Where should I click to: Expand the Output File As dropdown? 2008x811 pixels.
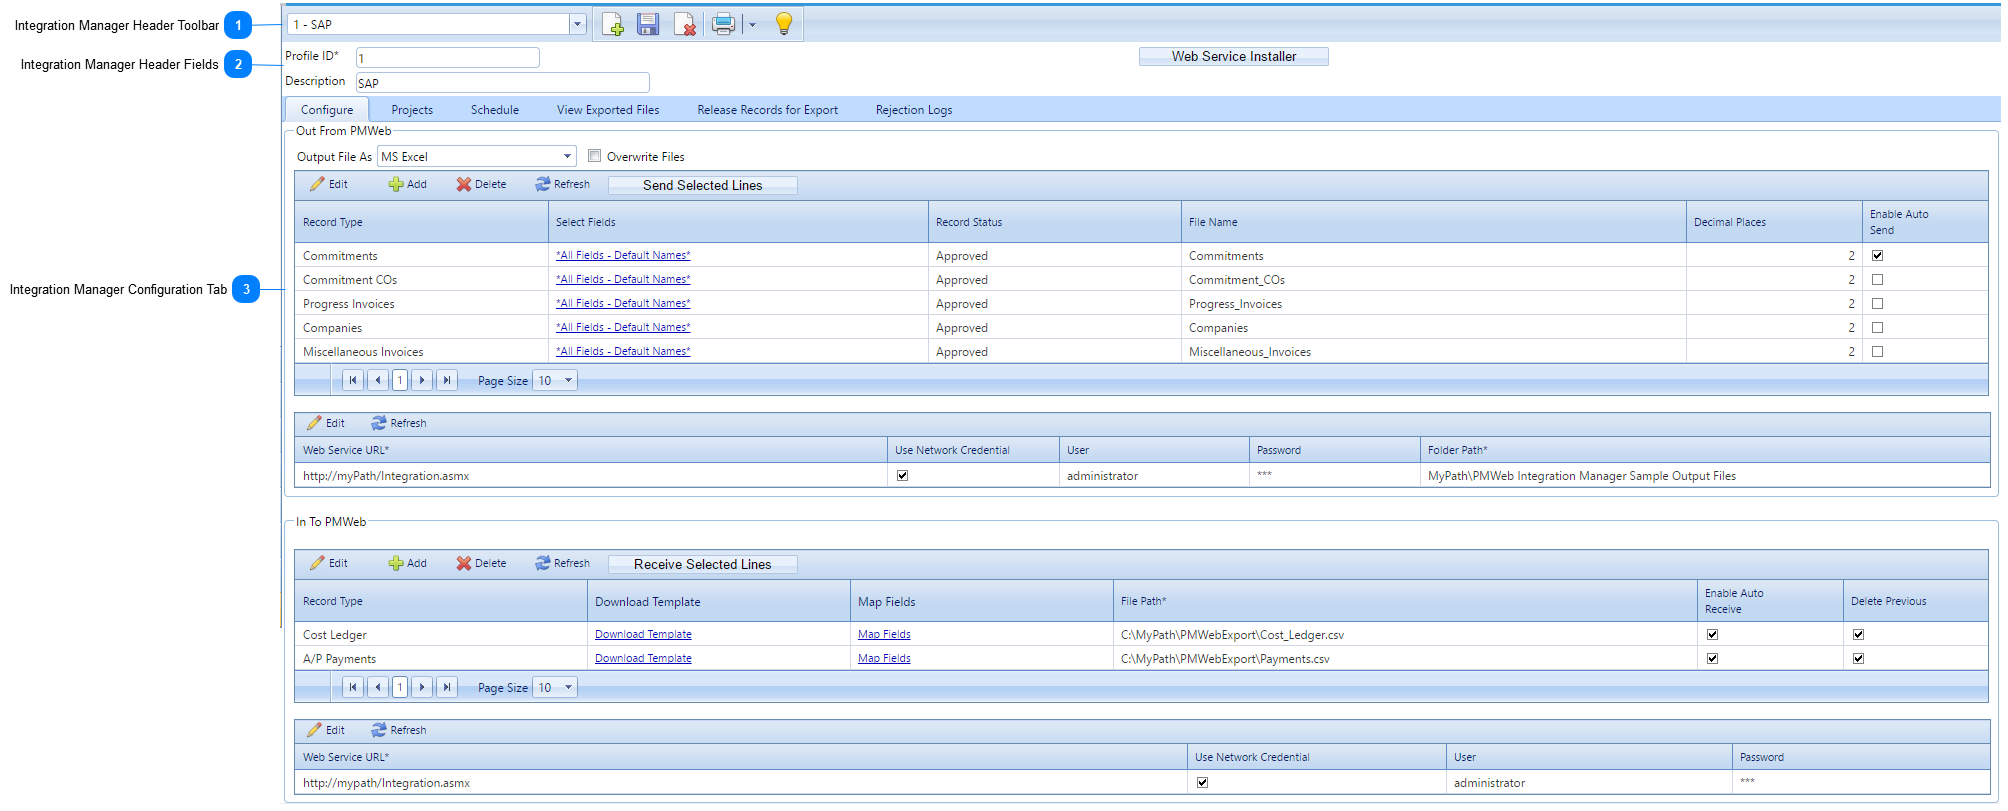click(567, 156)
